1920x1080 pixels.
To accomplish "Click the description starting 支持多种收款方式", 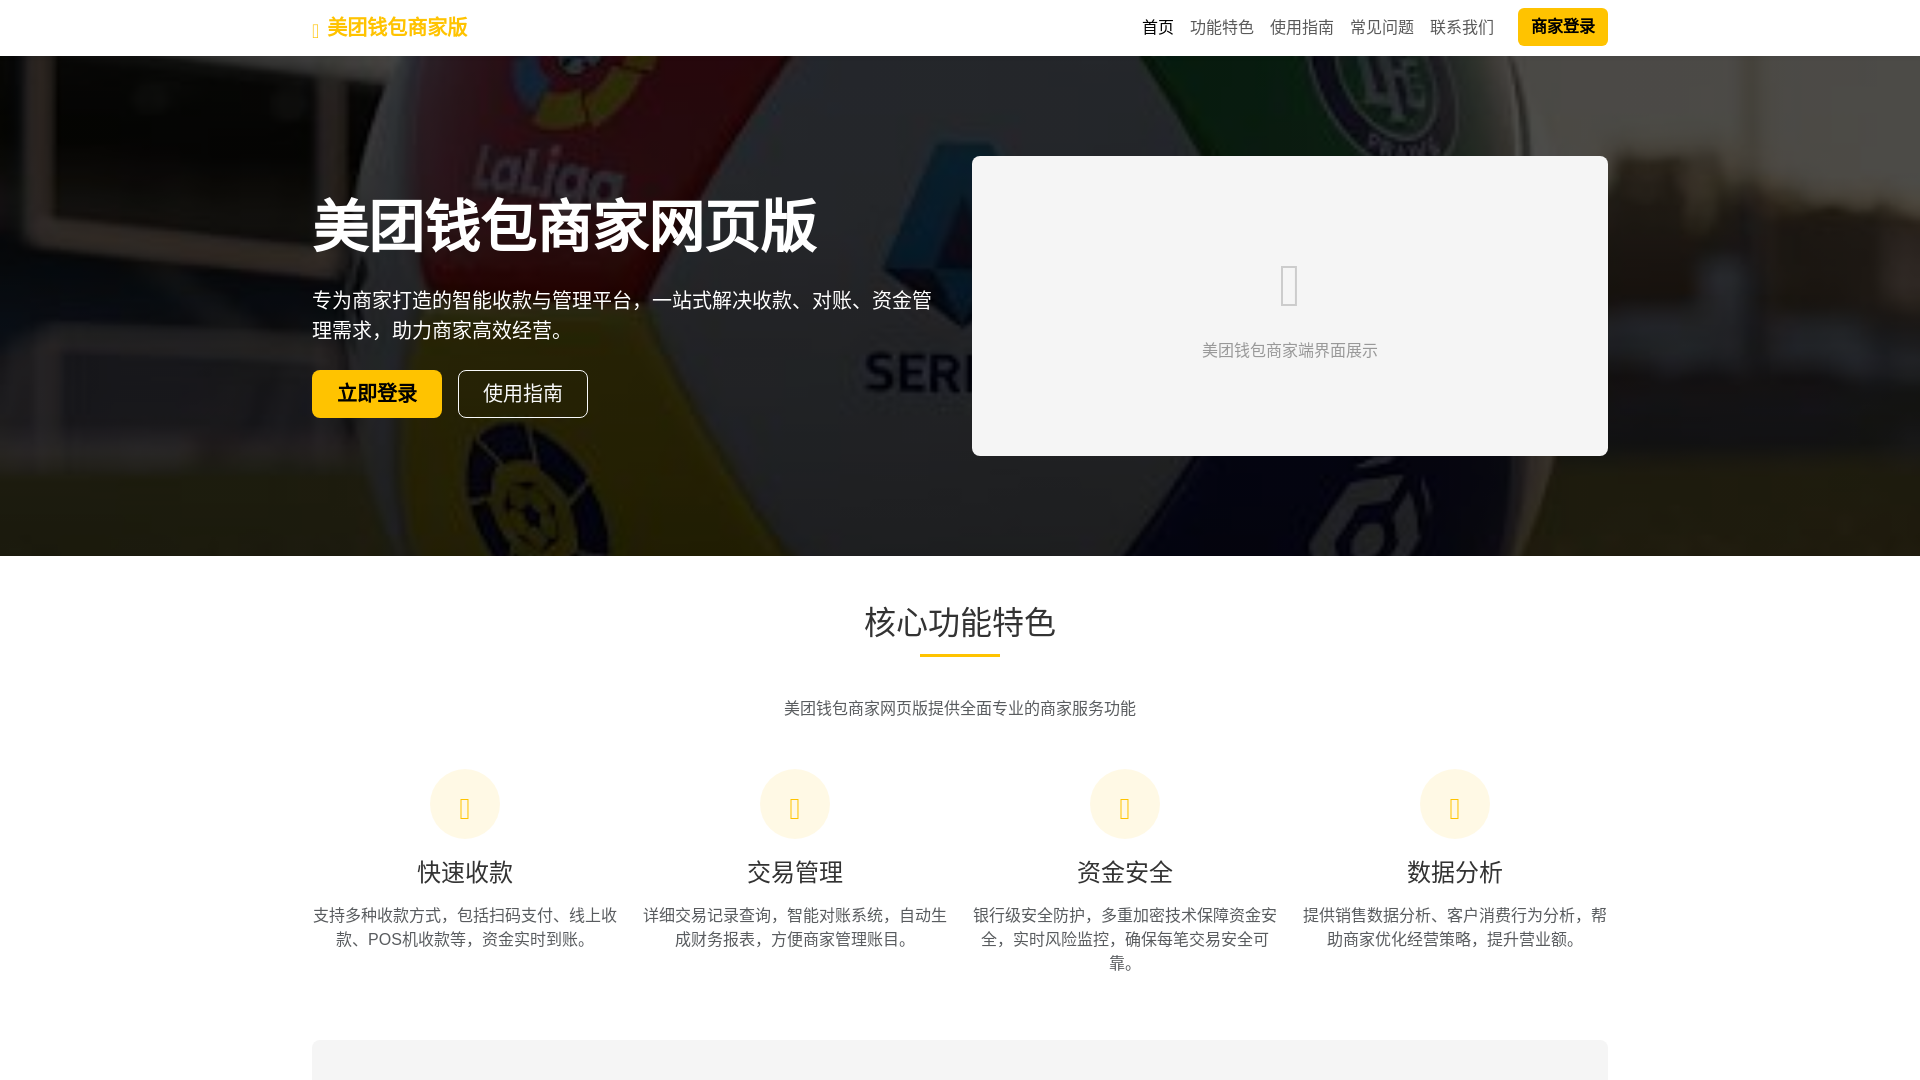I will coord(465,928).
